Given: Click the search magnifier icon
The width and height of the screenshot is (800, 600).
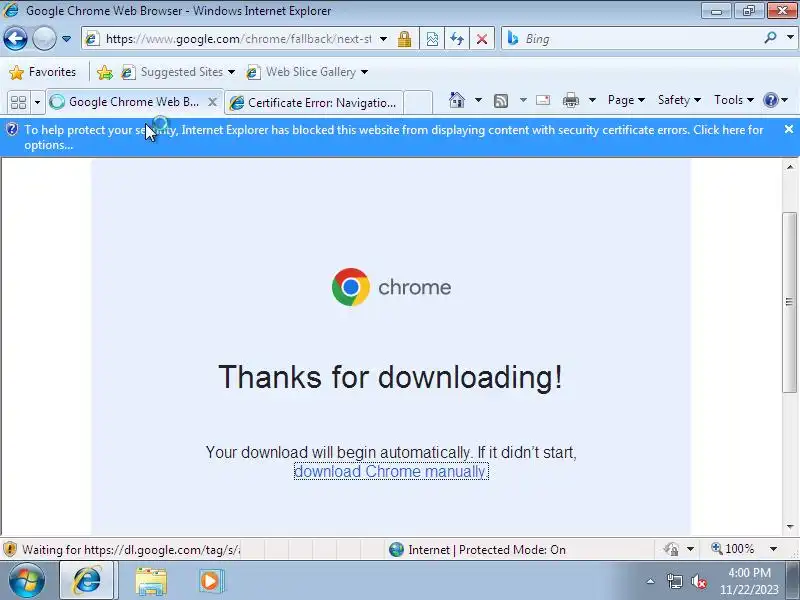Looking at the screenshot, I should click(x=770, y=38).
